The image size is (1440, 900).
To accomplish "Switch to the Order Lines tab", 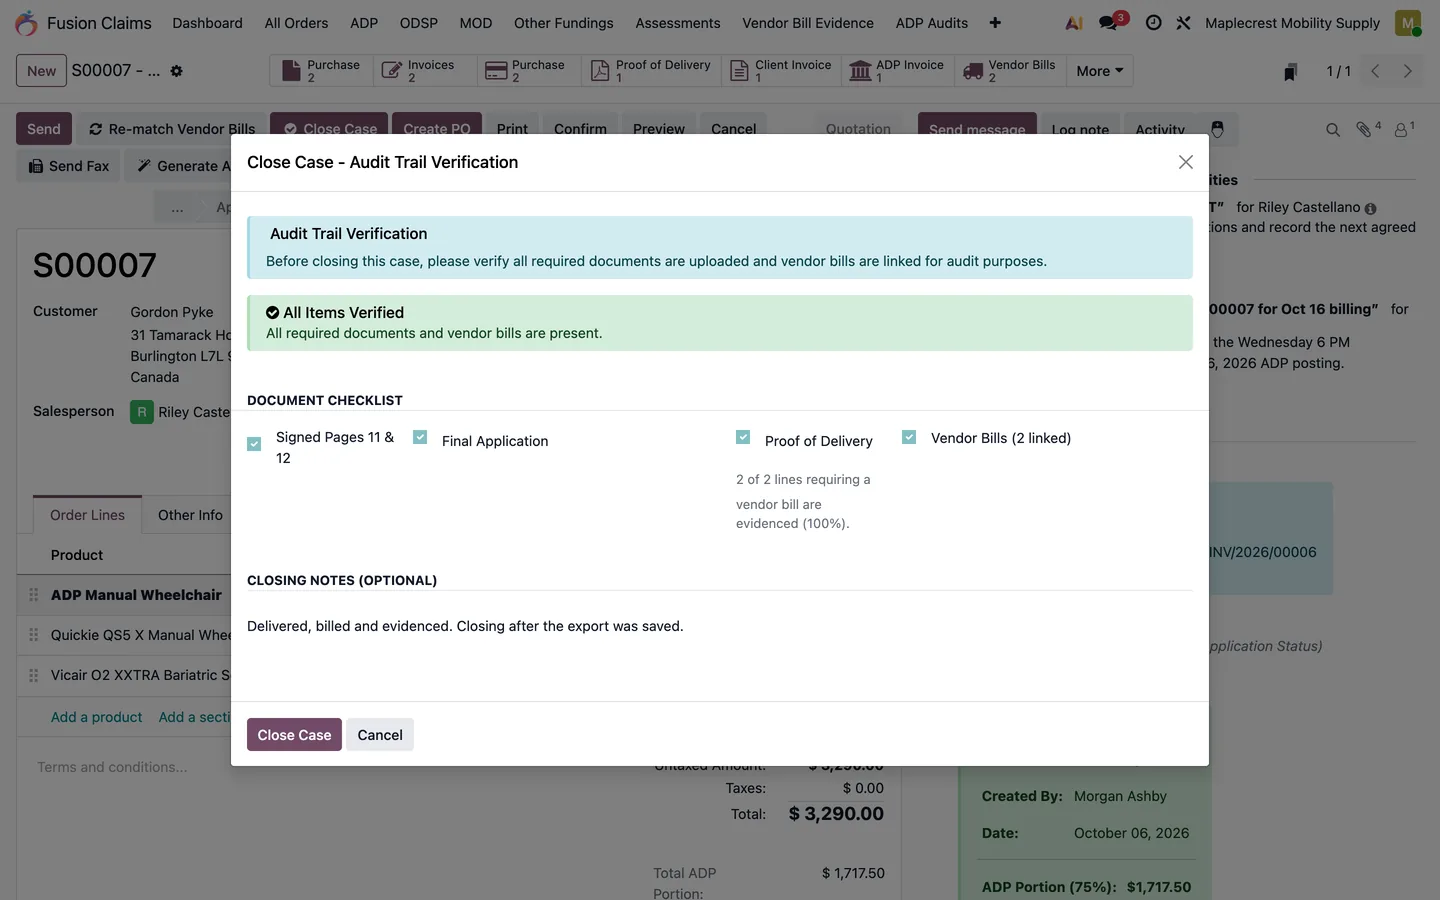I will [87, 515].
